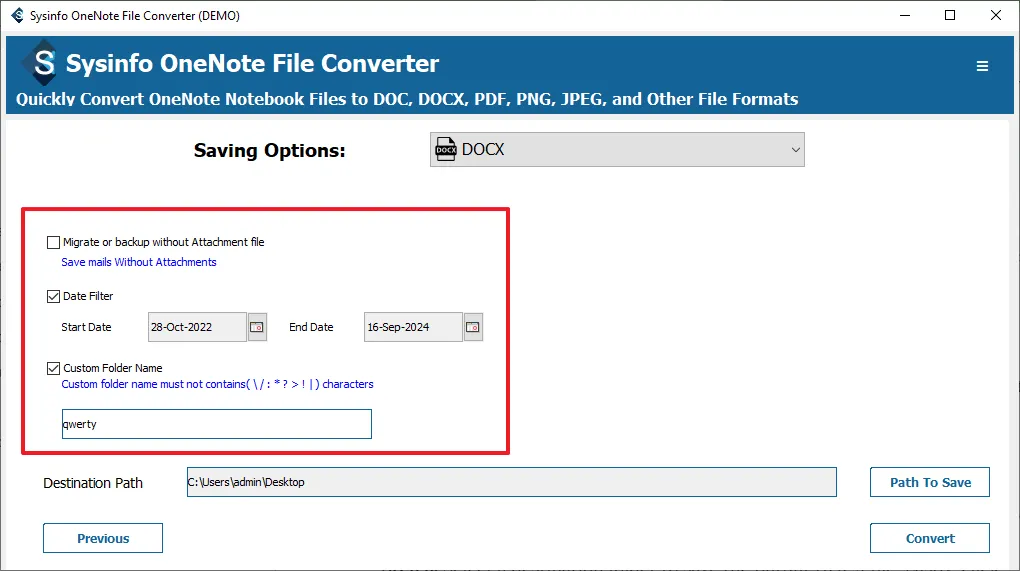Viewport: 1020px width, 571px height.
Task: Enable Migrate without Attachment file checkbox
Action: pyautogui.click(x=53, y=243)
